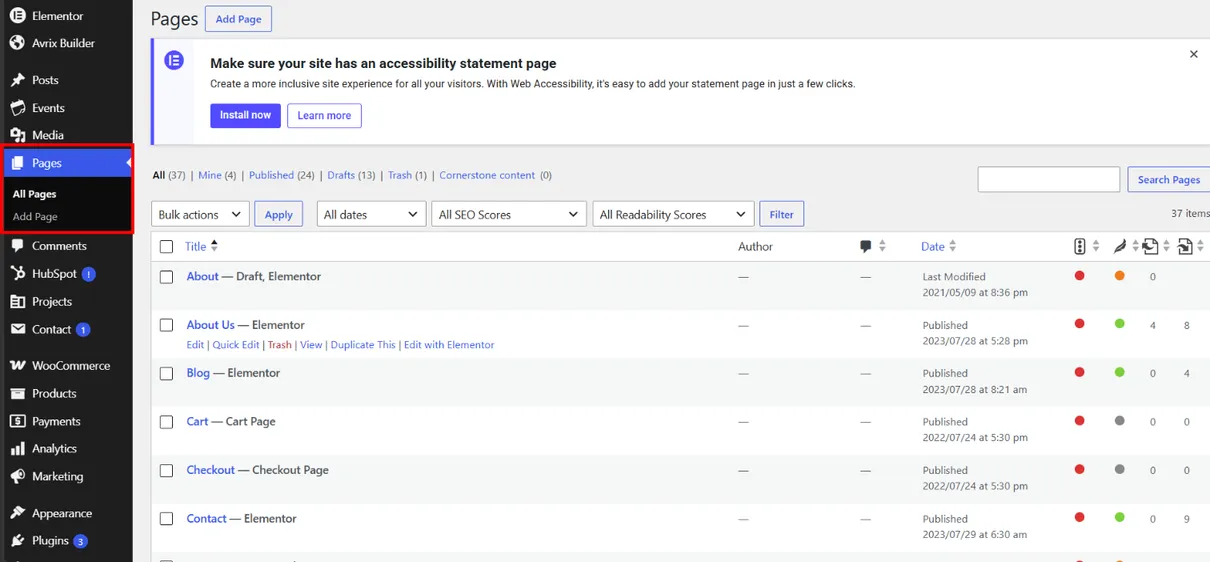Tick the checkbox for the About Us page
Viewport: 1210px width, 562px height.
(167, 325)
